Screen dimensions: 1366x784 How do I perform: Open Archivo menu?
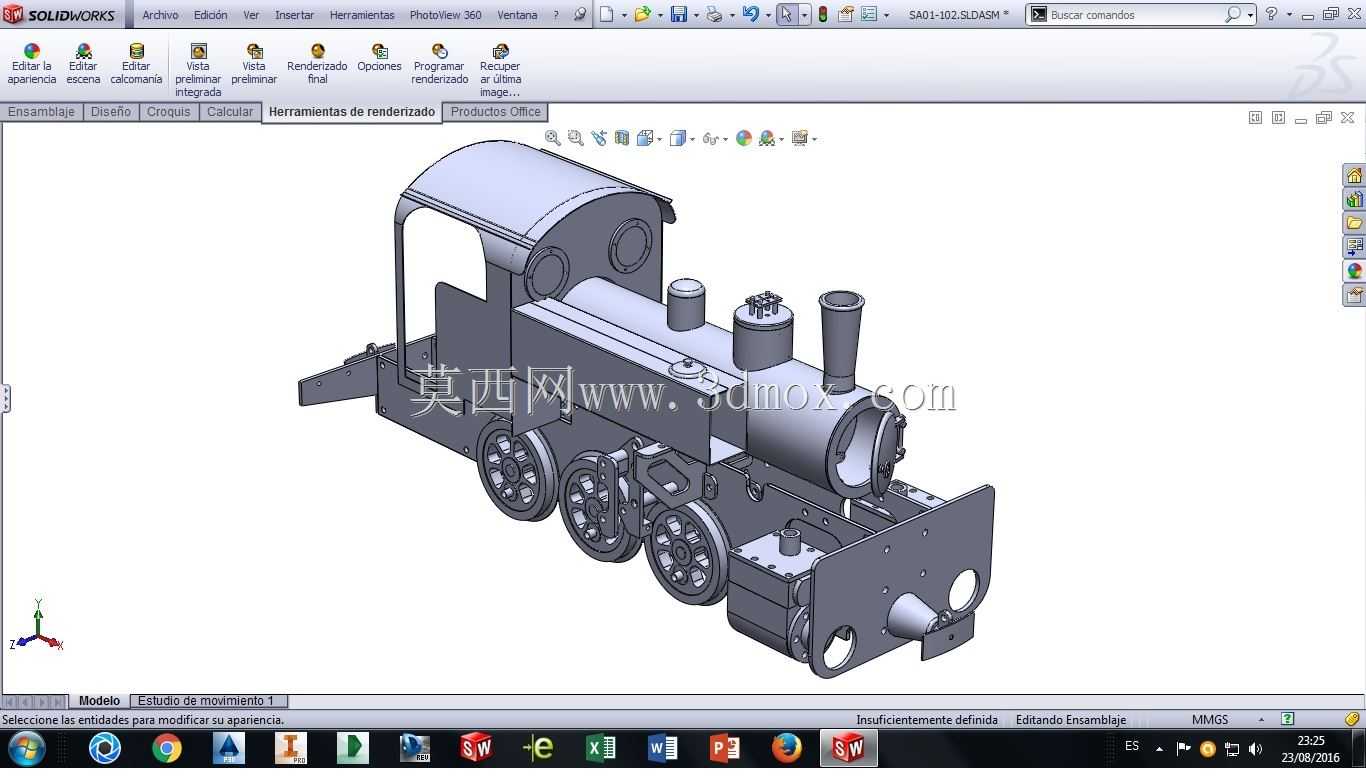point(160,15)
